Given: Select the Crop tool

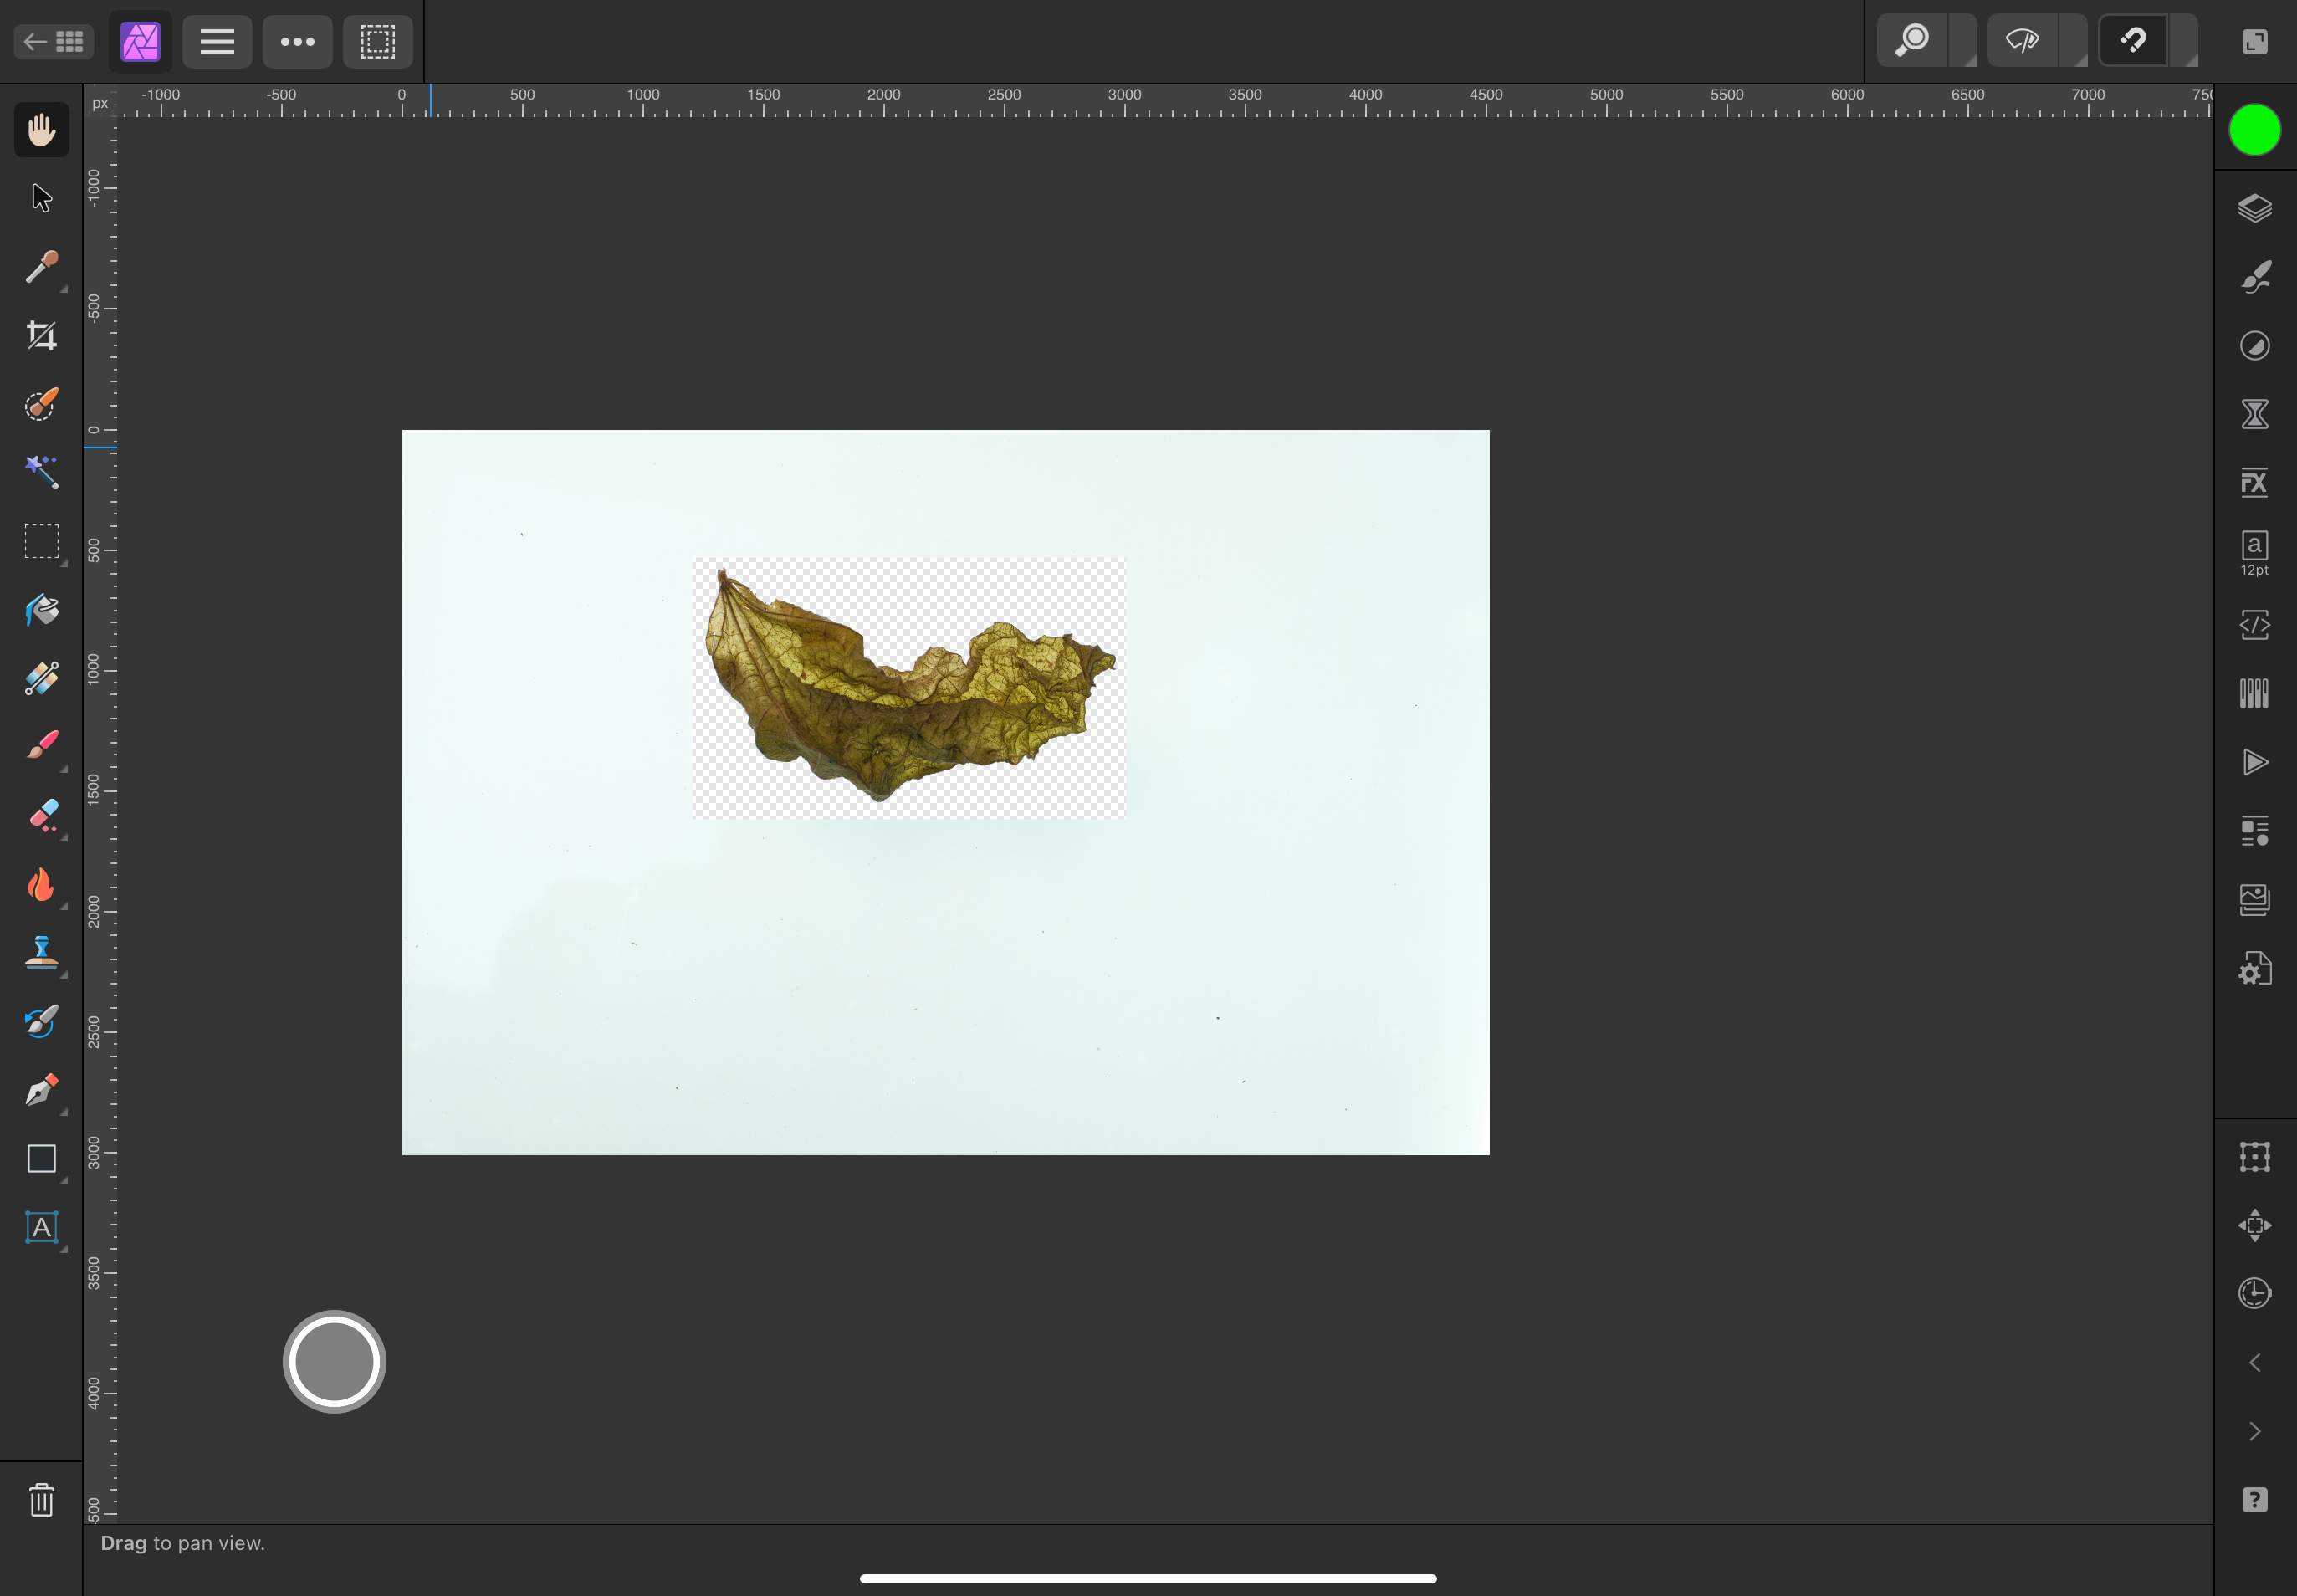Looking at the screenshot, I should click(x=41, y=335).
